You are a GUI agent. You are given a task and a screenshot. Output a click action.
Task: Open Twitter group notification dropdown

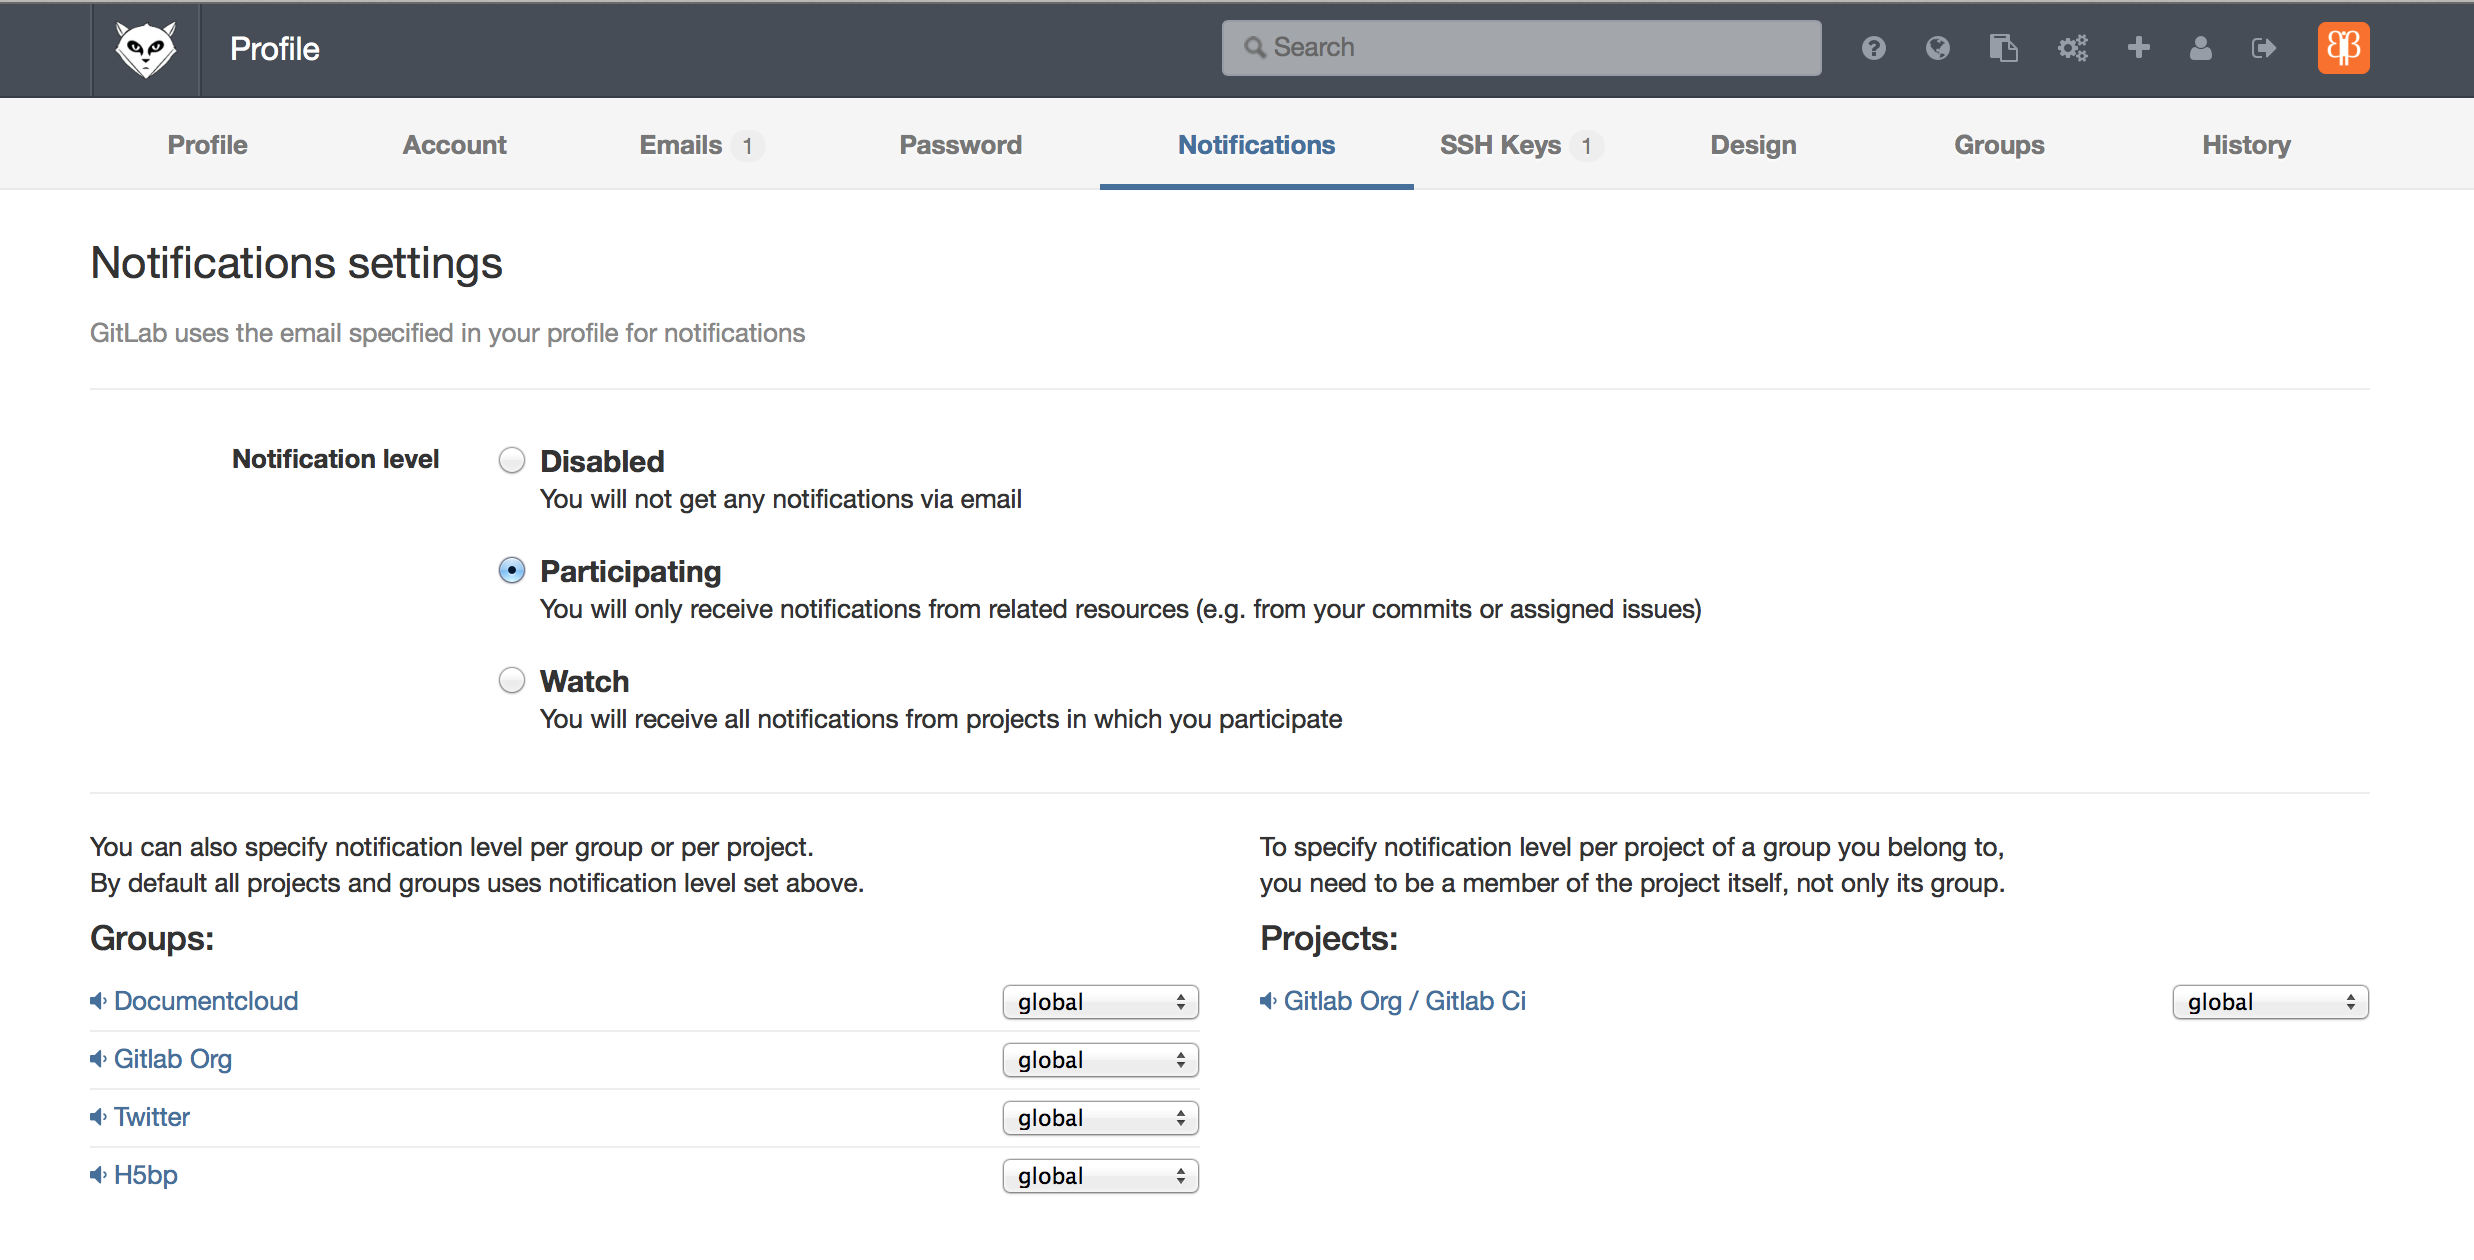[x=1100, y=1118]
